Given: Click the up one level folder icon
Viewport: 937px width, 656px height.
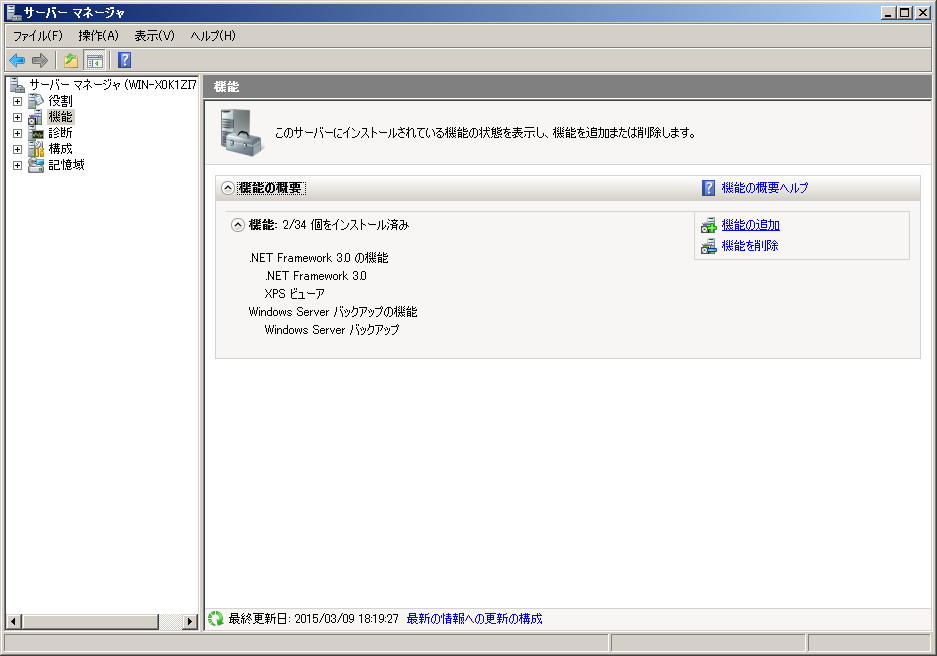Looking at the screenshot, I should coord(71,60).
